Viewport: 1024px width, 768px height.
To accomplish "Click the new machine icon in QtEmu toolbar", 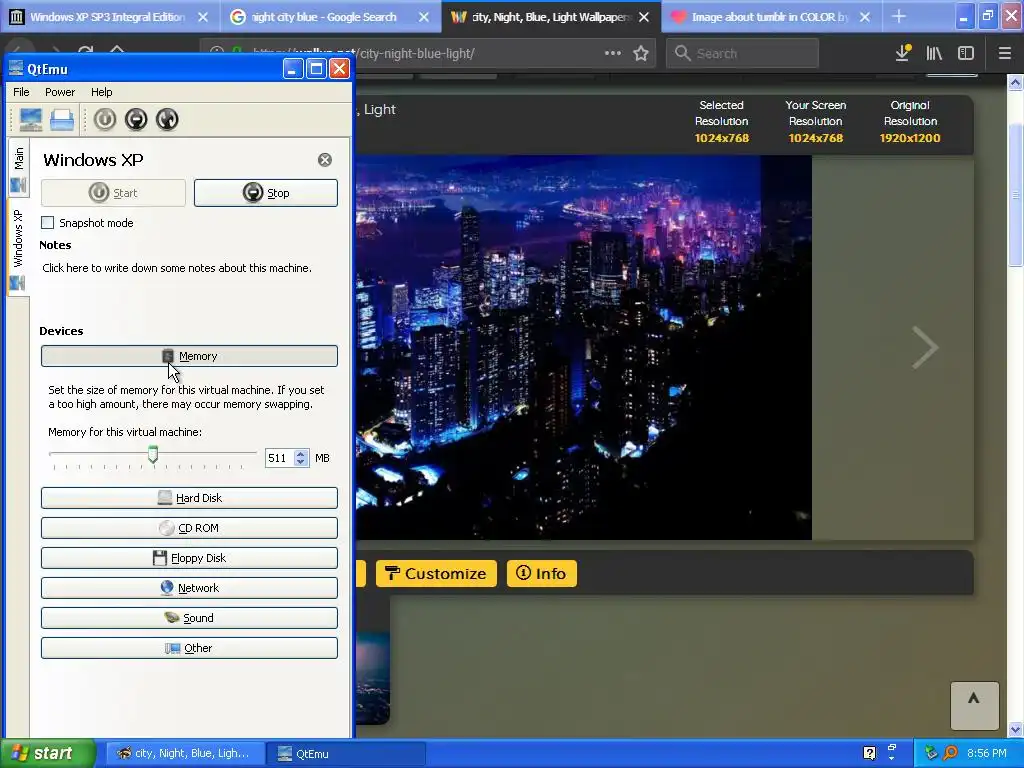I will coord(31,120).
